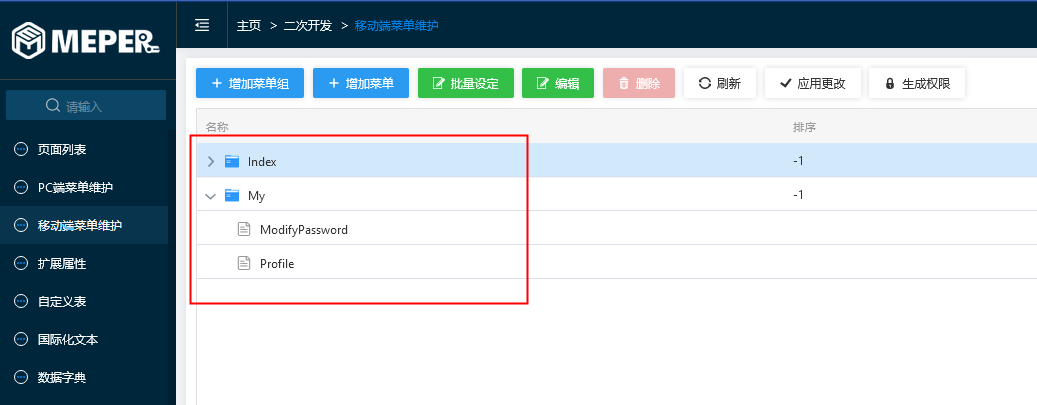
Task: Expand the Index folder row
Action: pos(211,161)
